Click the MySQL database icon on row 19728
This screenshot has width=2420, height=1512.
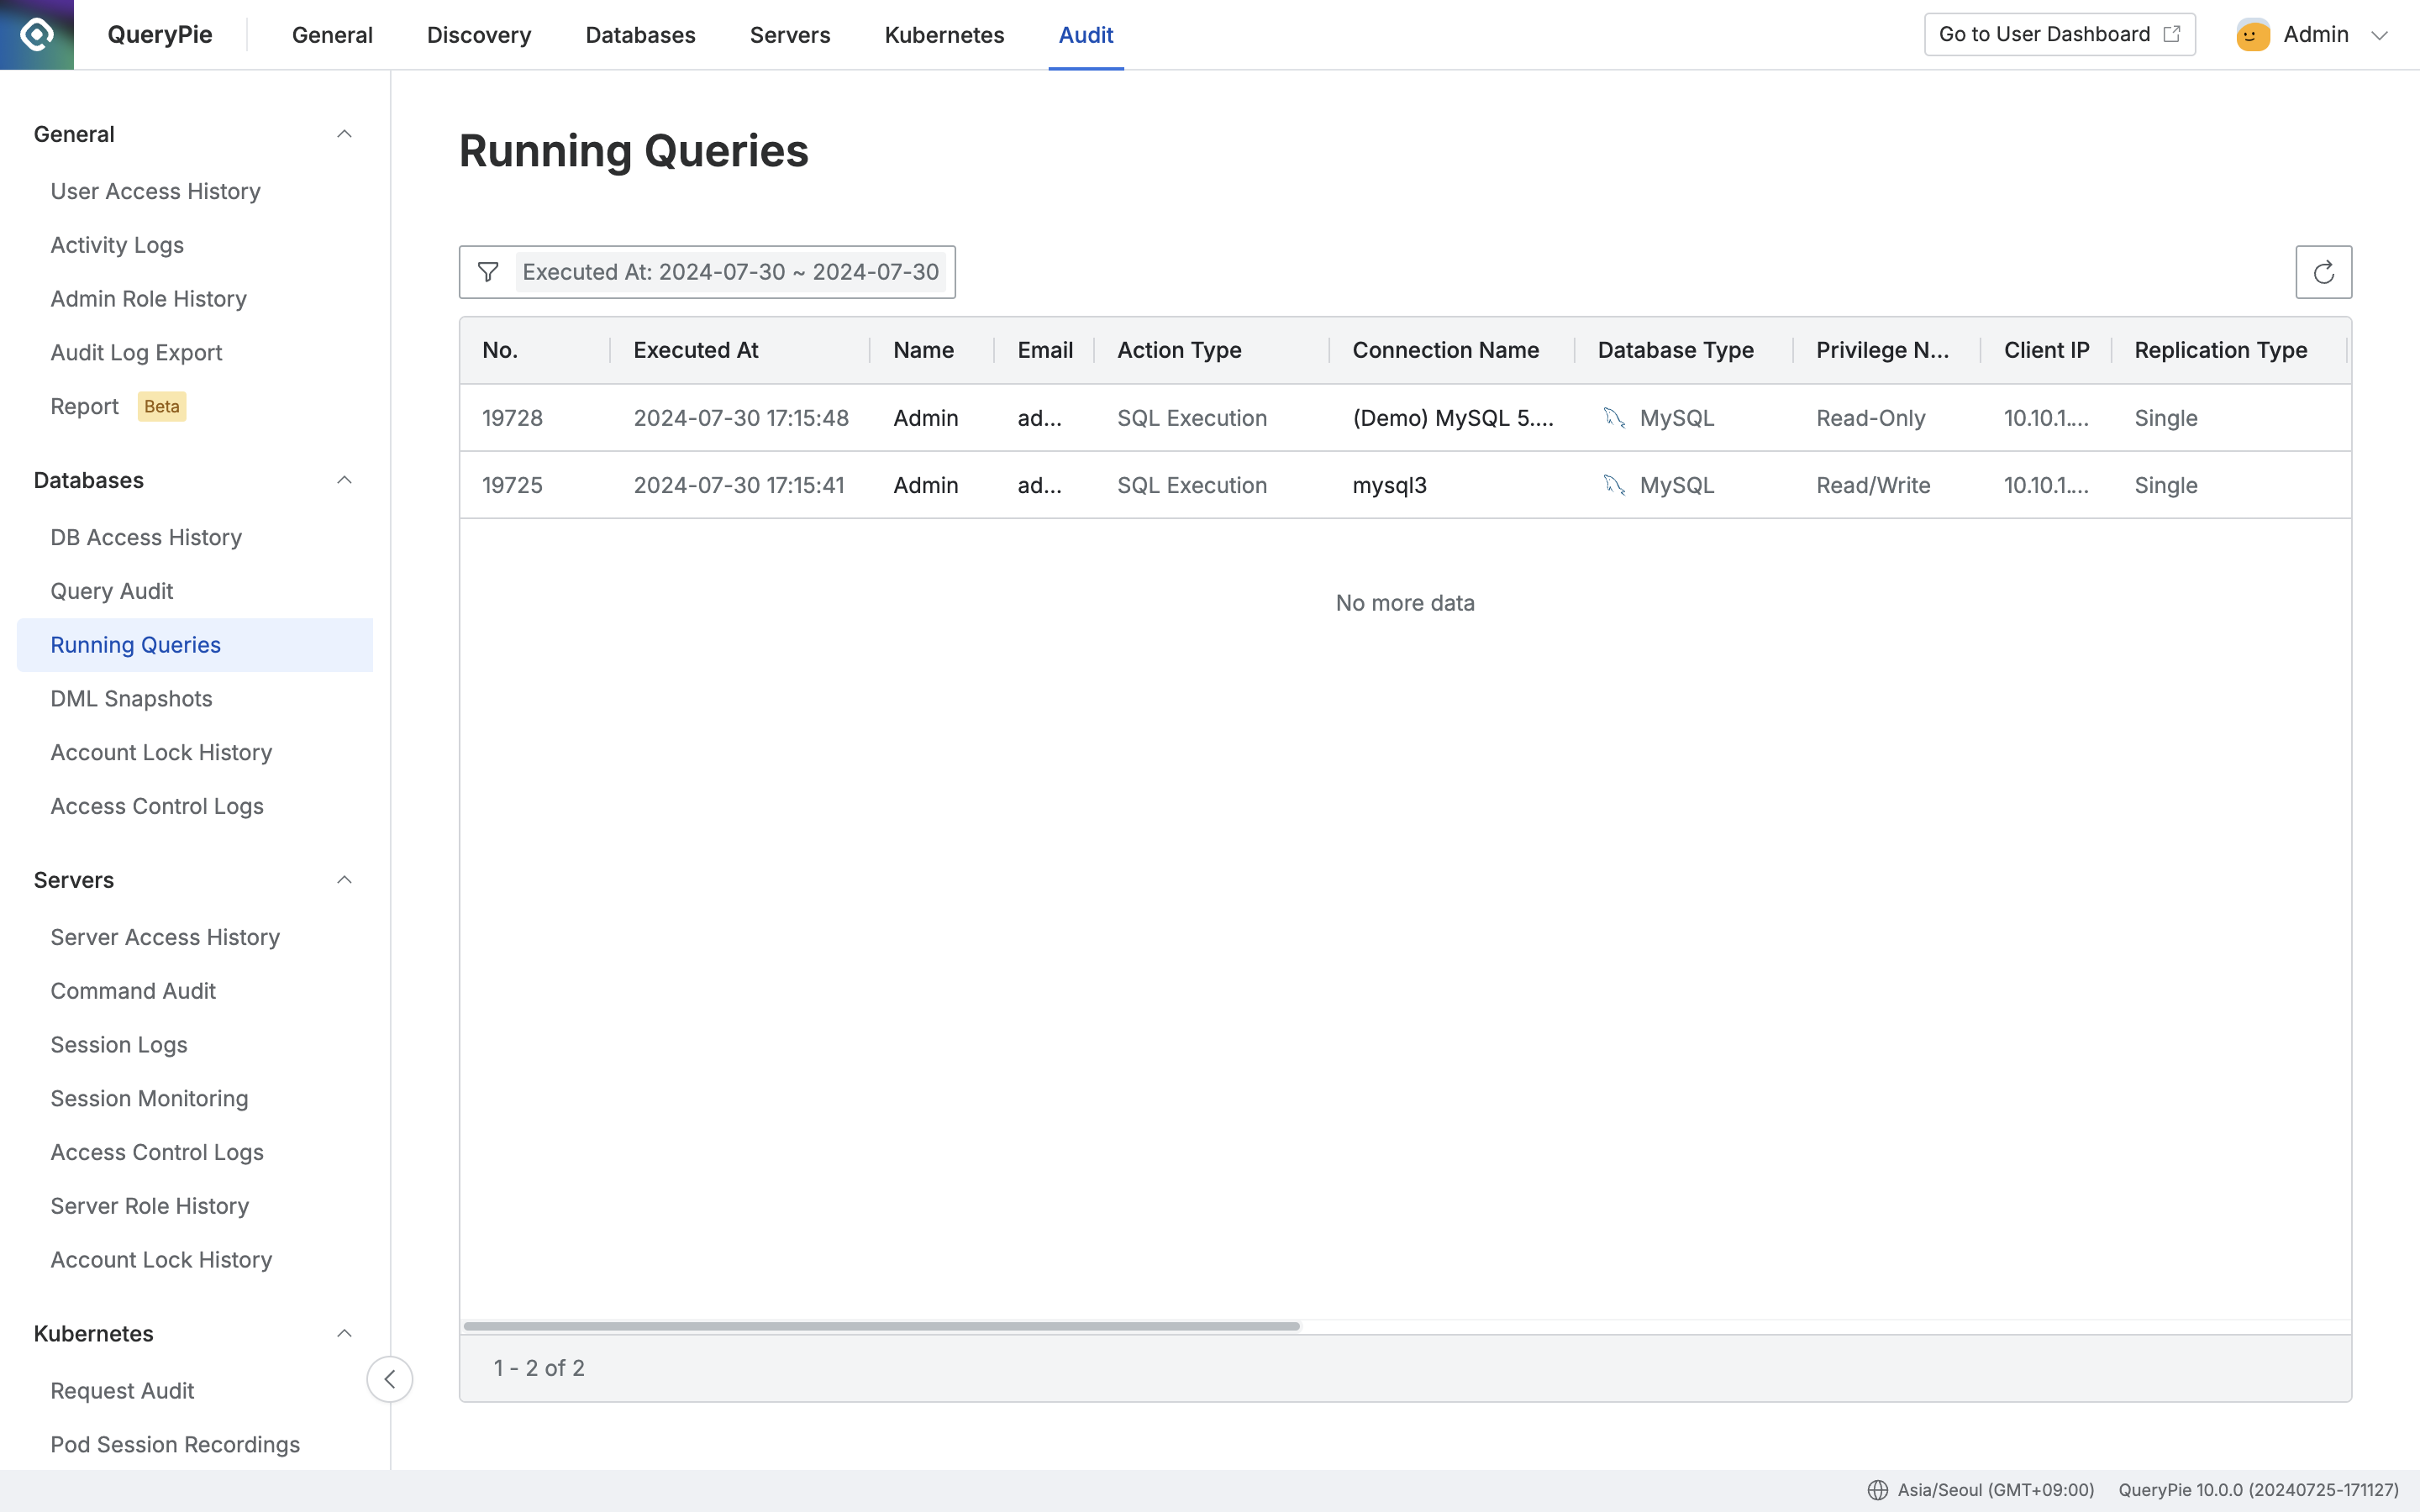click(1613, 417)
